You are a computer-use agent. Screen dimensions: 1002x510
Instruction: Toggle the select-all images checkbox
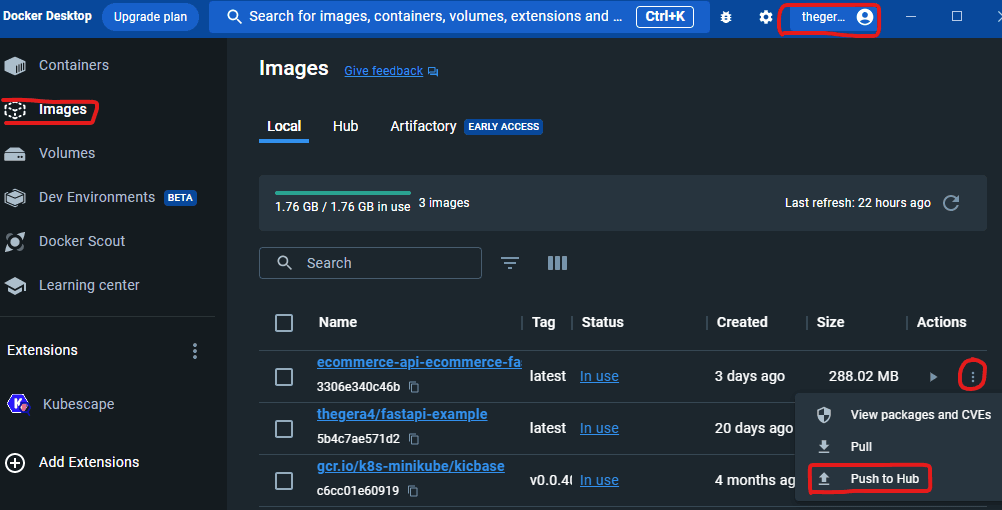(284, 323)
